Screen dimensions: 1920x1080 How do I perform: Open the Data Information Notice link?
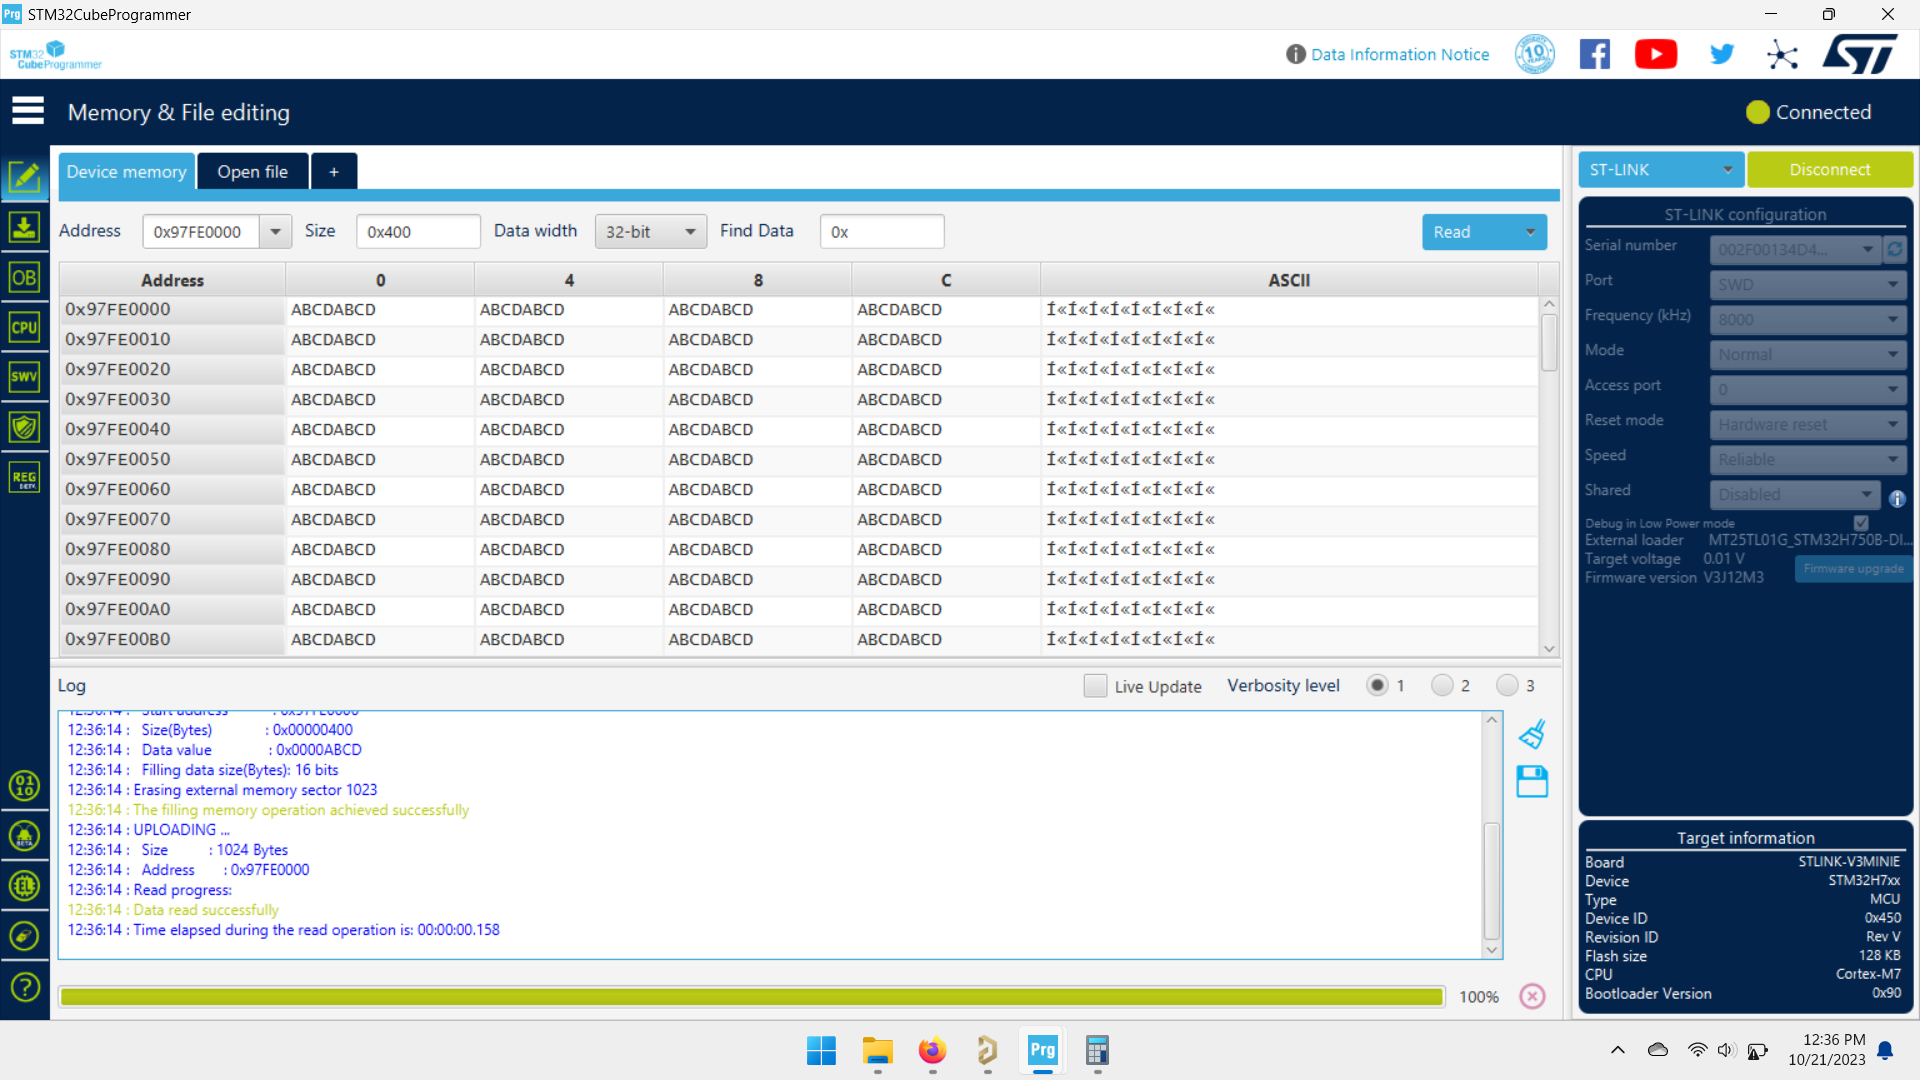[x=1399, y=54]
